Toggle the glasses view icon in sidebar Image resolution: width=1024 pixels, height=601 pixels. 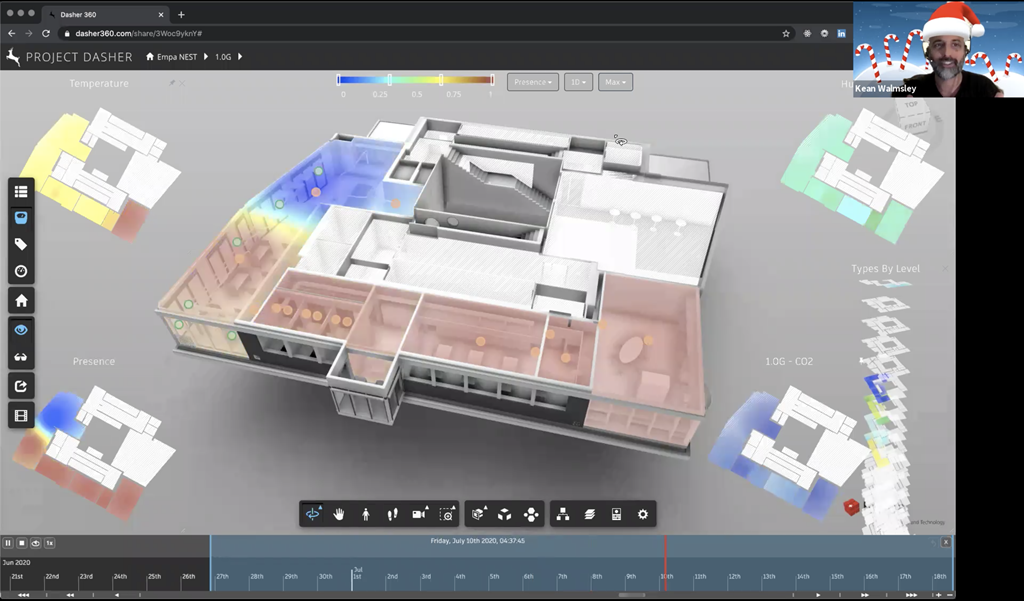click(21, 358)
